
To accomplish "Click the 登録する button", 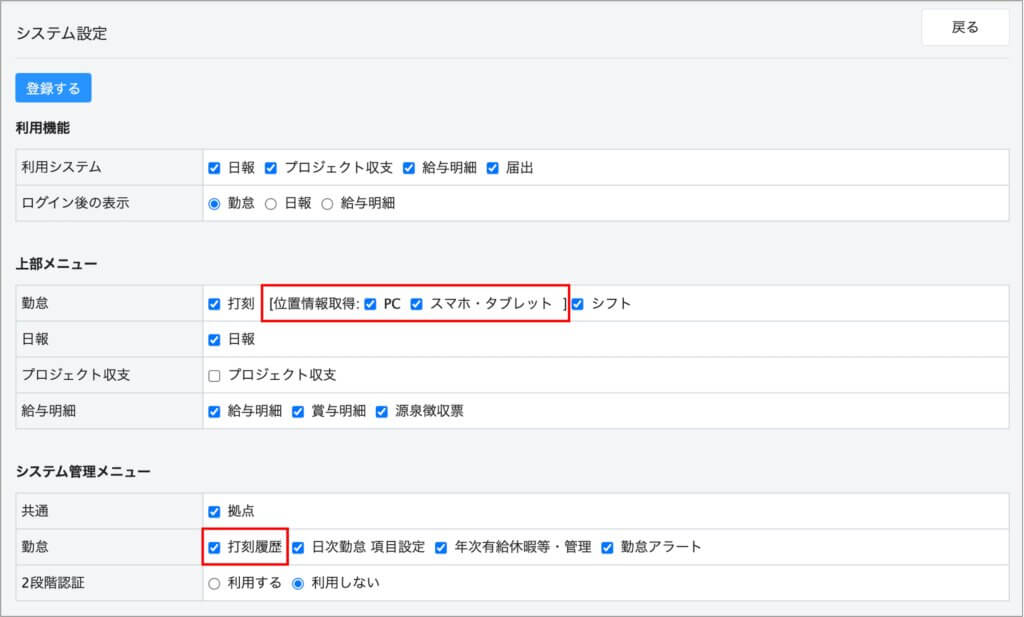I will [53, 88].
